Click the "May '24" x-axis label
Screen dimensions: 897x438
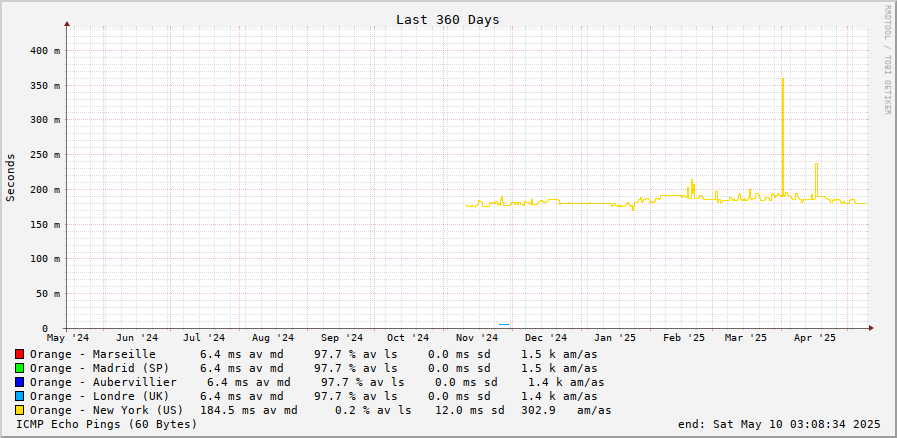68,338
